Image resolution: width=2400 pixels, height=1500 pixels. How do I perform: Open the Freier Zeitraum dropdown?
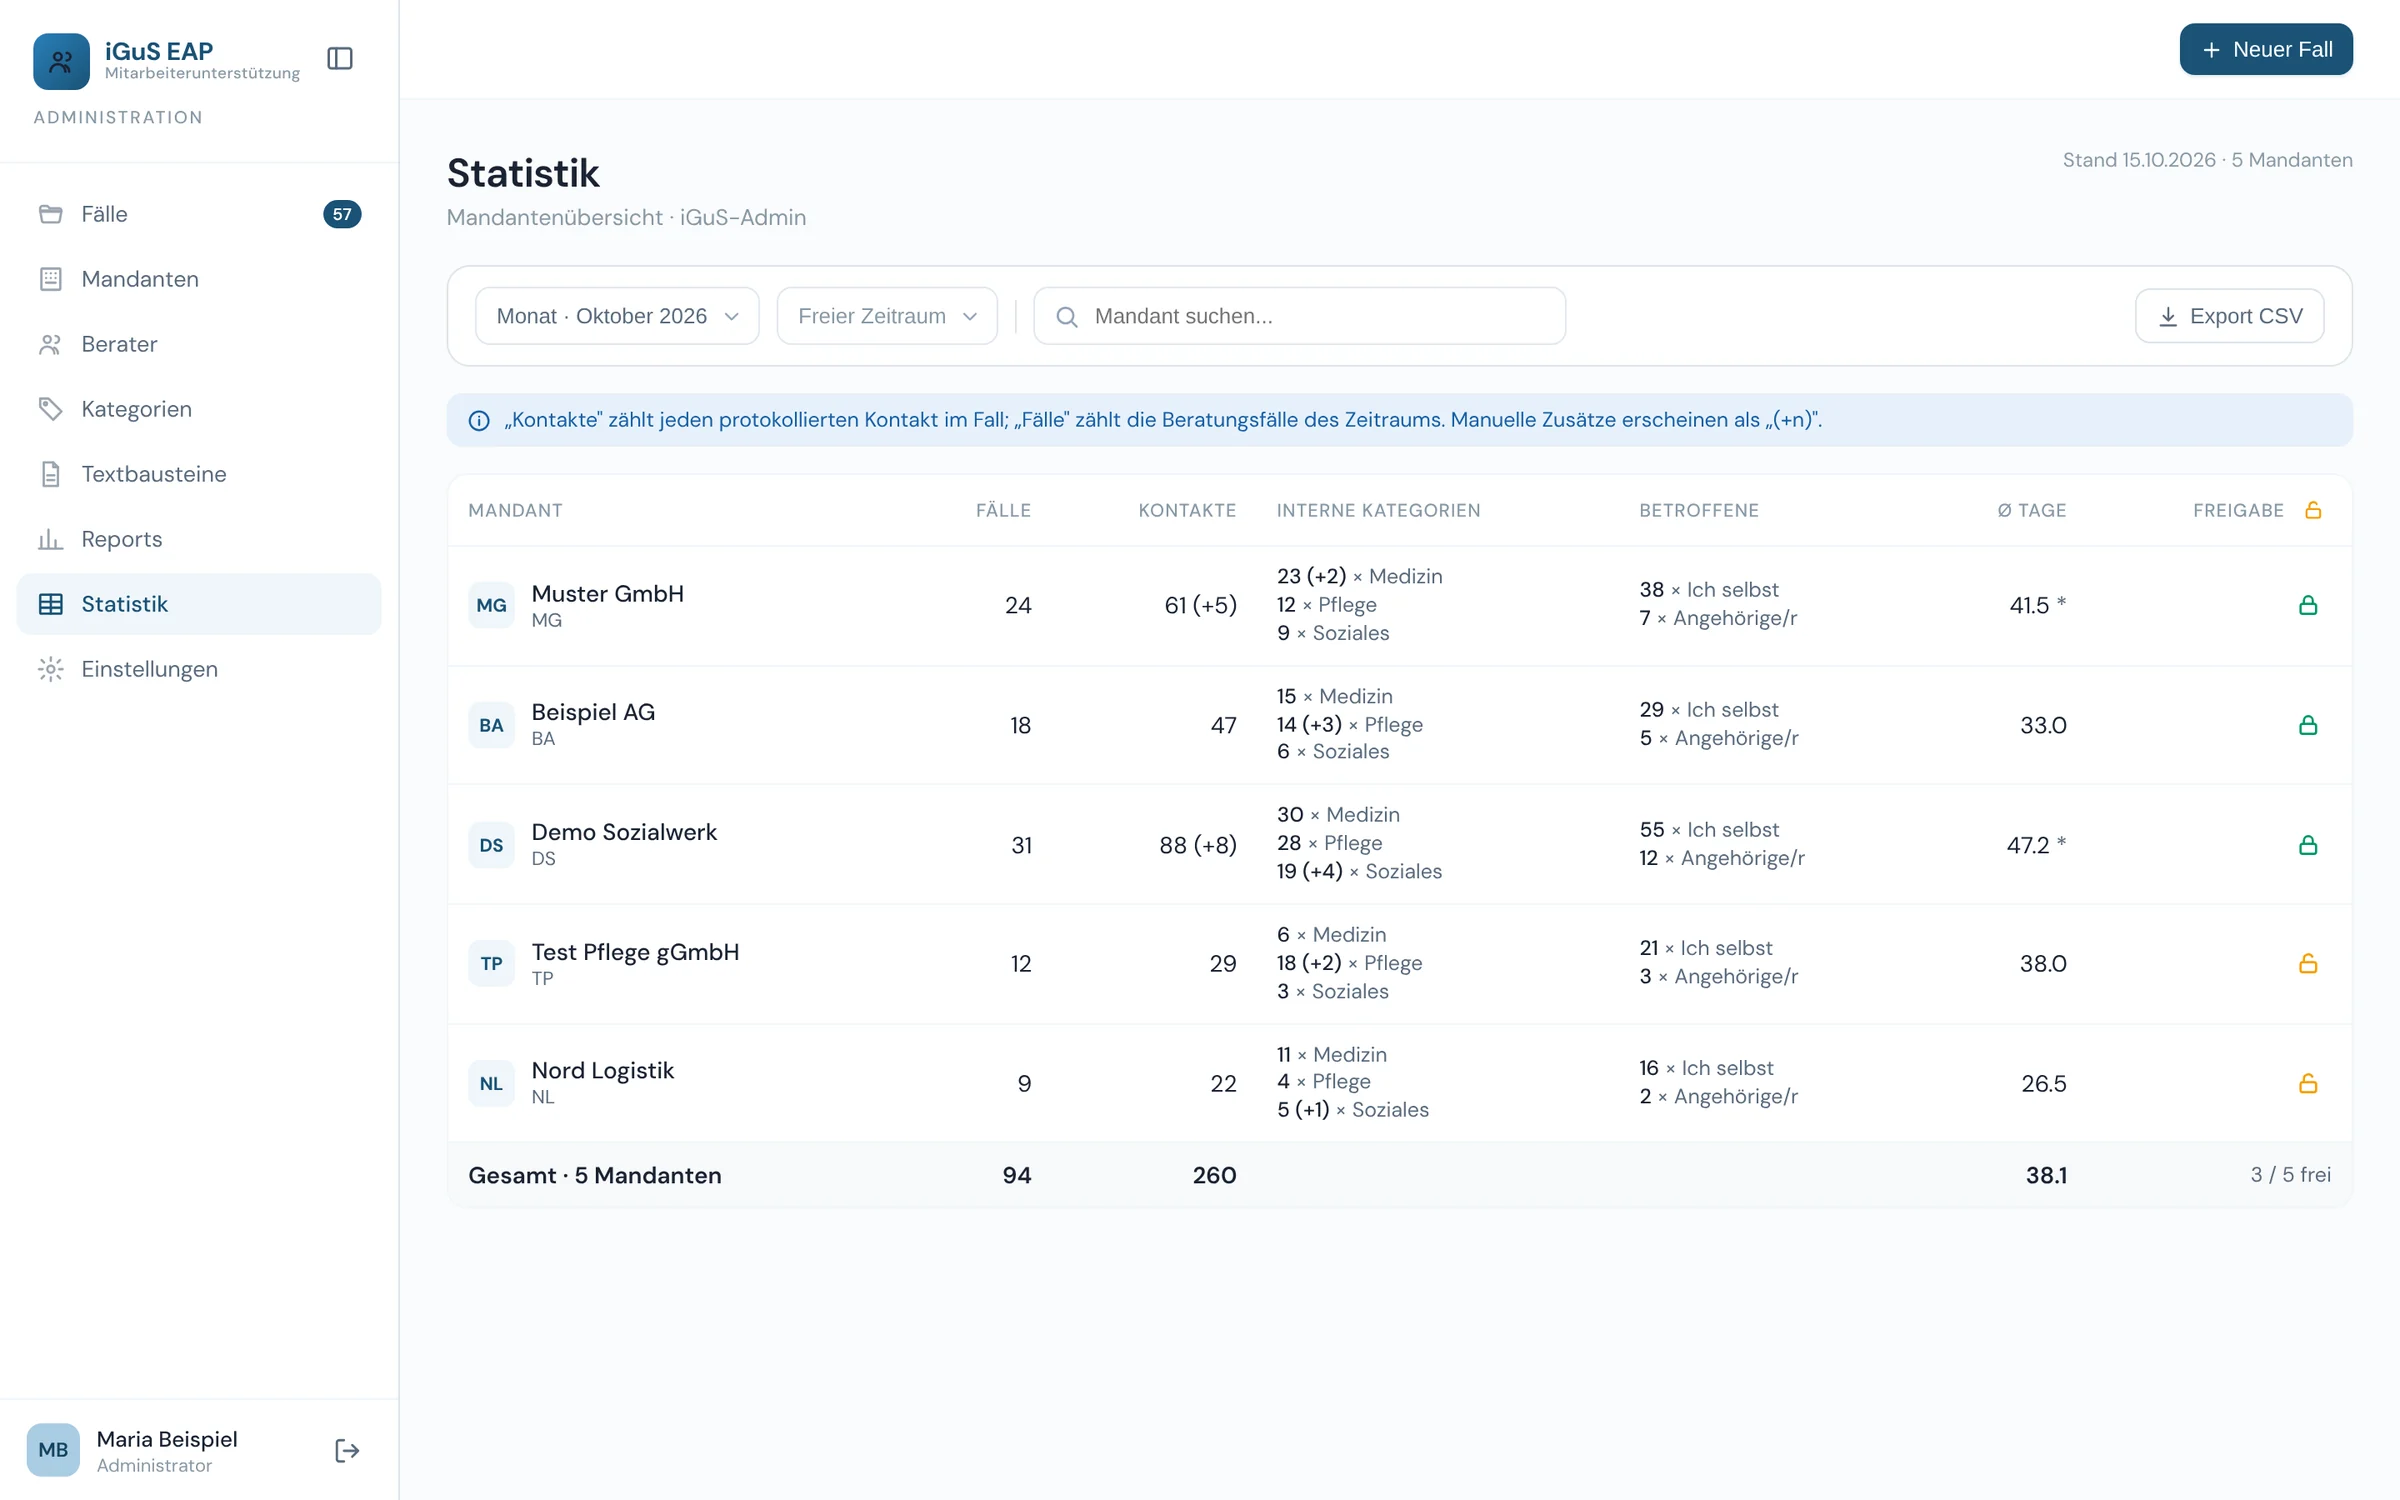point(887,316)
